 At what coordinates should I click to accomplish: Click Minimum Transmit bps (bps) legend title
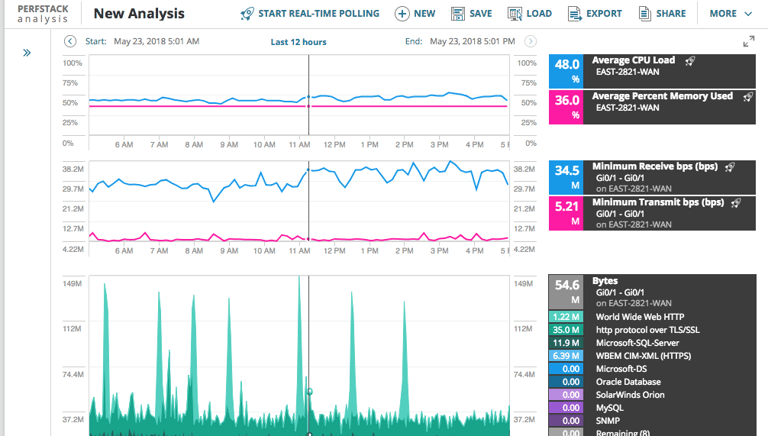coord(658,202)
